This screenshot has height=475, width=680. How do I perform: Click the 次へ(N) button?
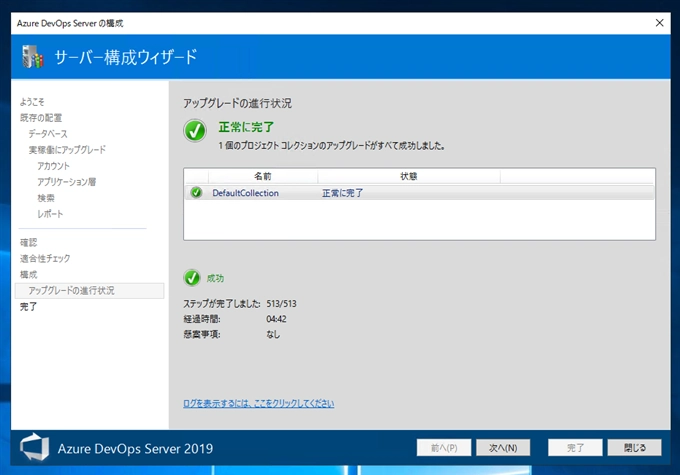coord(503,448)
